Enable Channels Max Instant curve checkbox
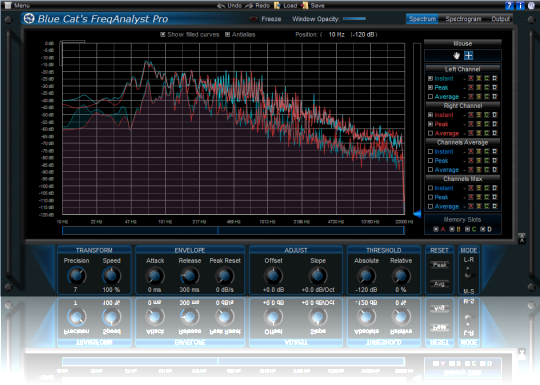Screen dimensions: 540x385 point(430,188)
